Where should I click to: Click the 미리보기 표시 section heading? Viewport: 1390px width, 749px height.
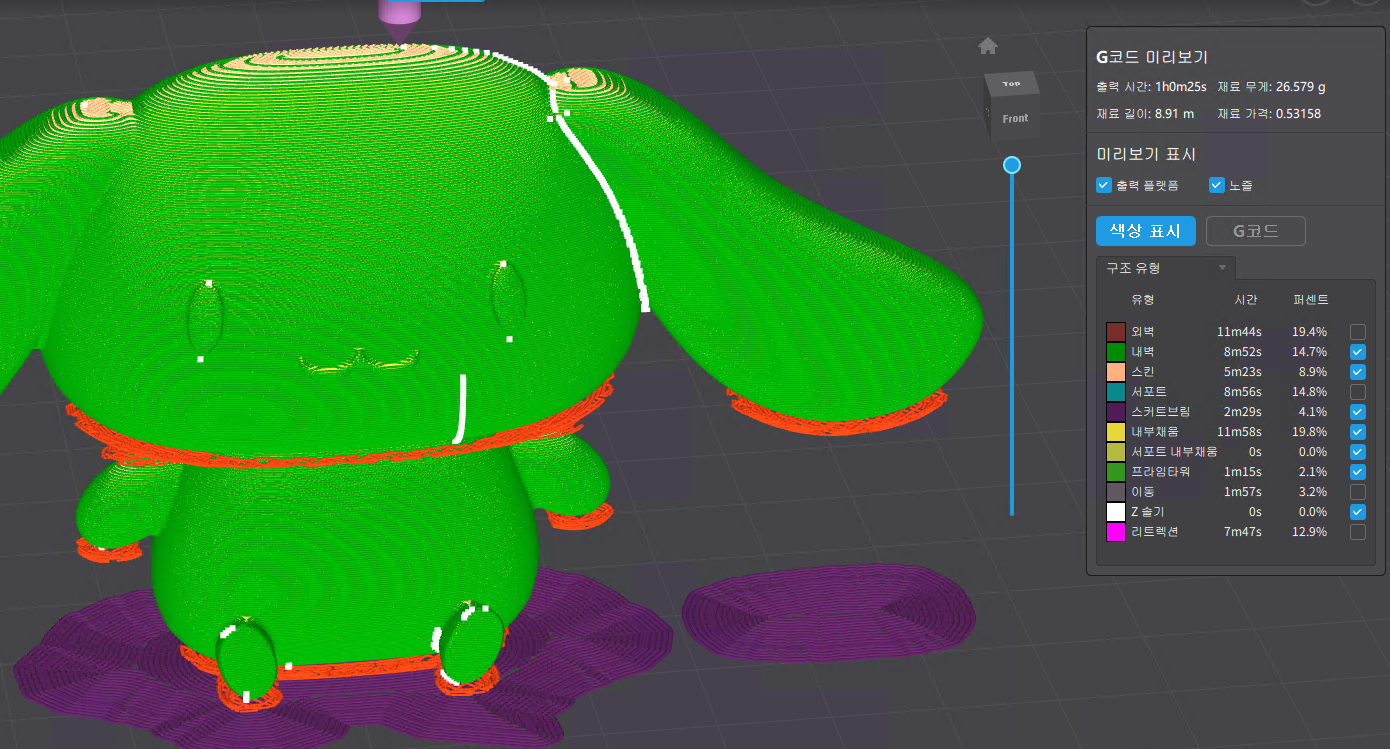(x=1146, y=154)
